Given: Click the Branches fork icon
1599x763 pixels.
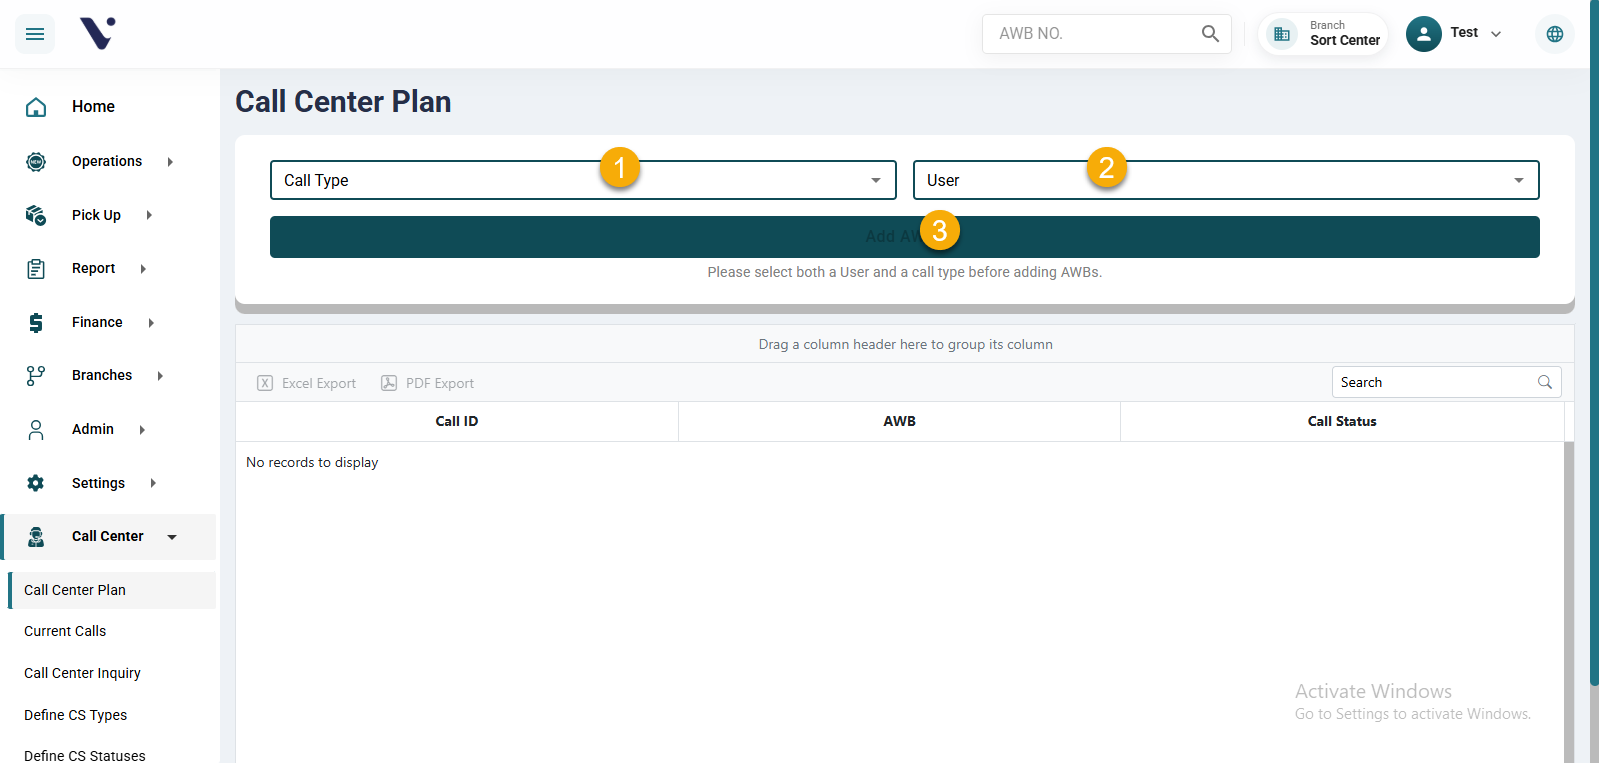Looking at the screenshot, I should click(36, 376).
